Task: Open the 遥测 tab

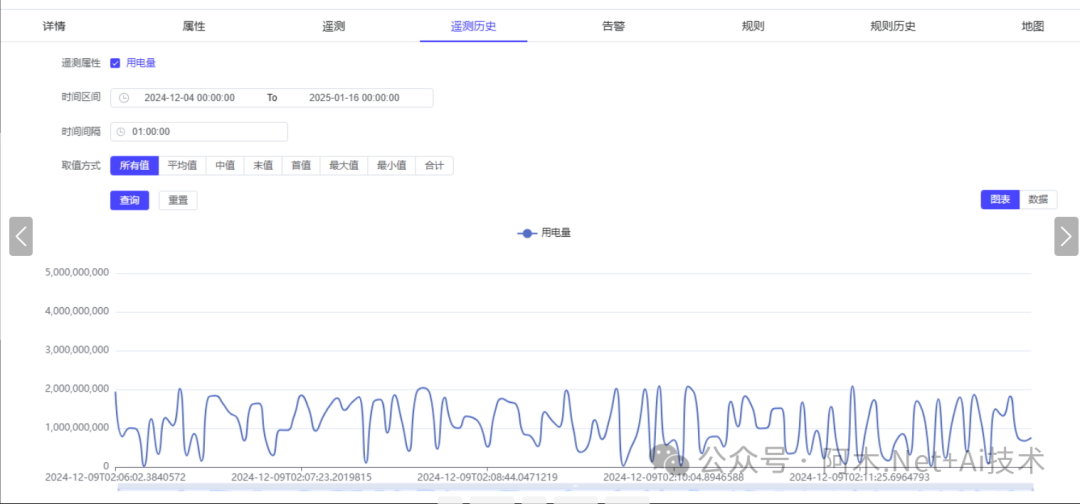Action: click(x=333, y=27)
